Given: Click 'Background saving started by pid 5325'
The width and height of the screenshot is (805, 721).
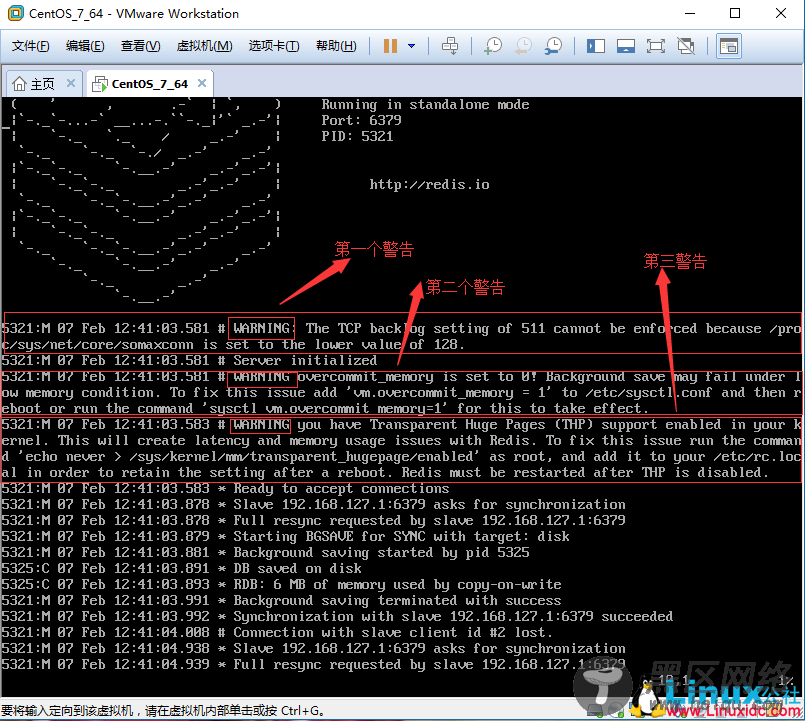Looking at the screenshot, I should pyautogui.click(x=265, y=552).
